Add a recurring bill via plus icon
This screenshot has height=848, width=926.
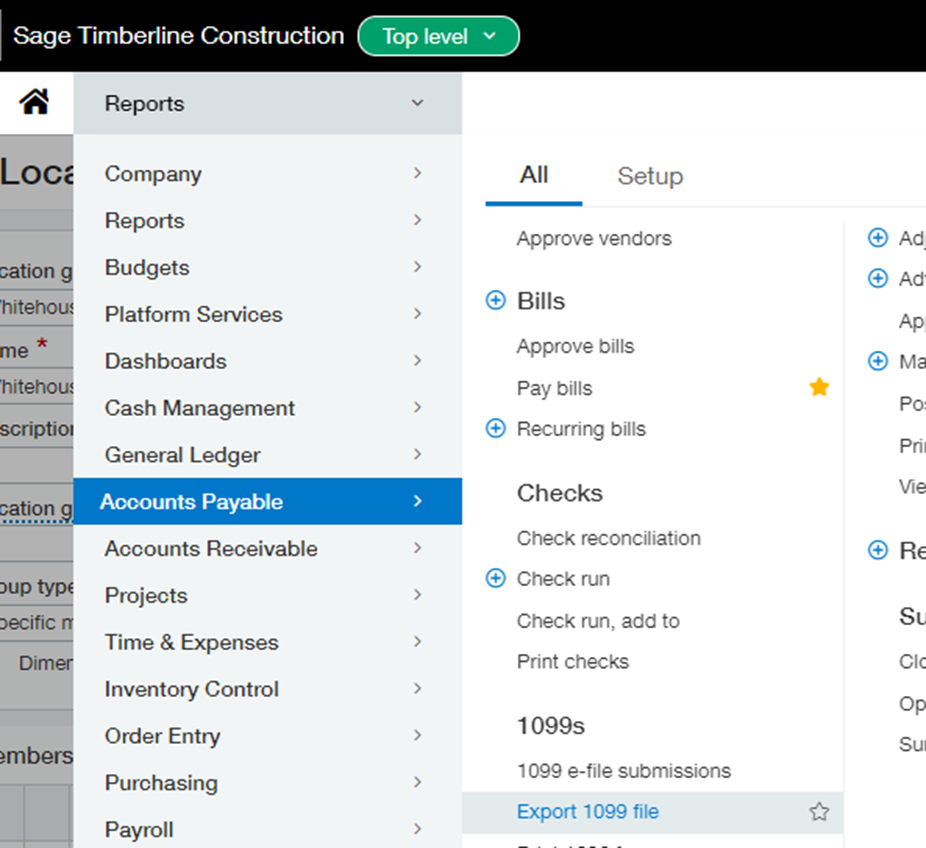[x=495, y=428]
